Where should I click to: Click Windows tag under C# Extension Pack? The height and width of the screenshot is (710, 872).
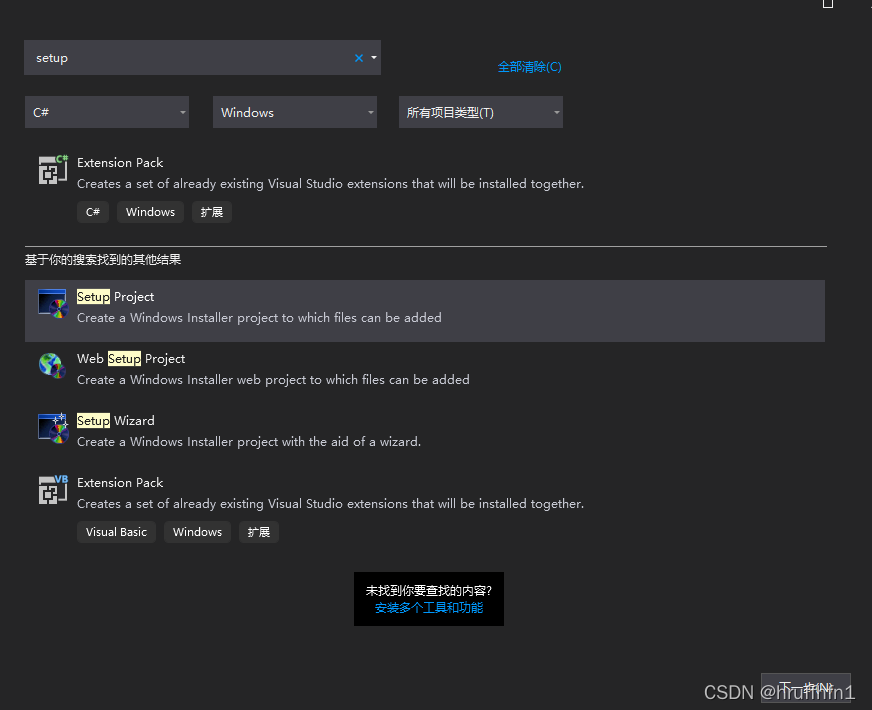click(150, 212)
